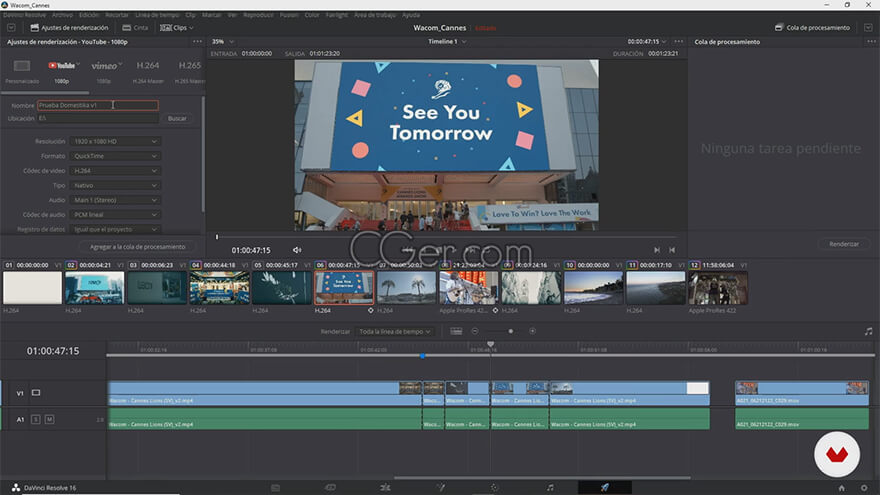The width and height of the screenshot is (880, 495).
Task: Expand the top-left panel toggle arrow
Action: [x=11, y=28]
